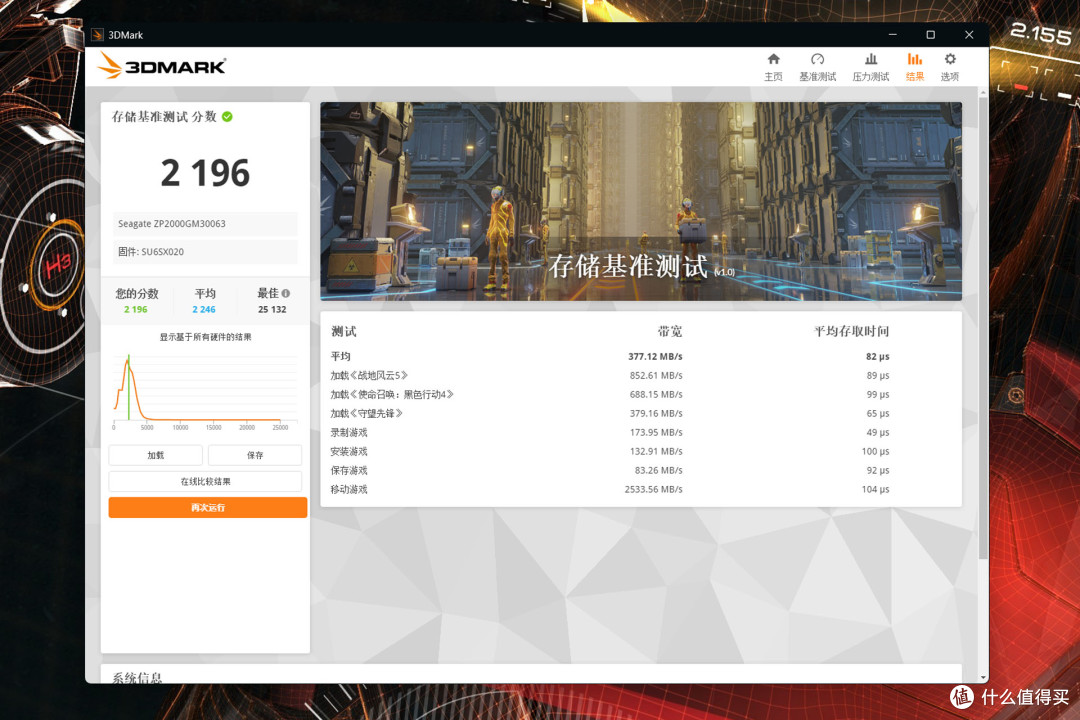Screen dimensions: 1080x720
Task: Click the 加载 load button
Action: click(x=156, y=455)
